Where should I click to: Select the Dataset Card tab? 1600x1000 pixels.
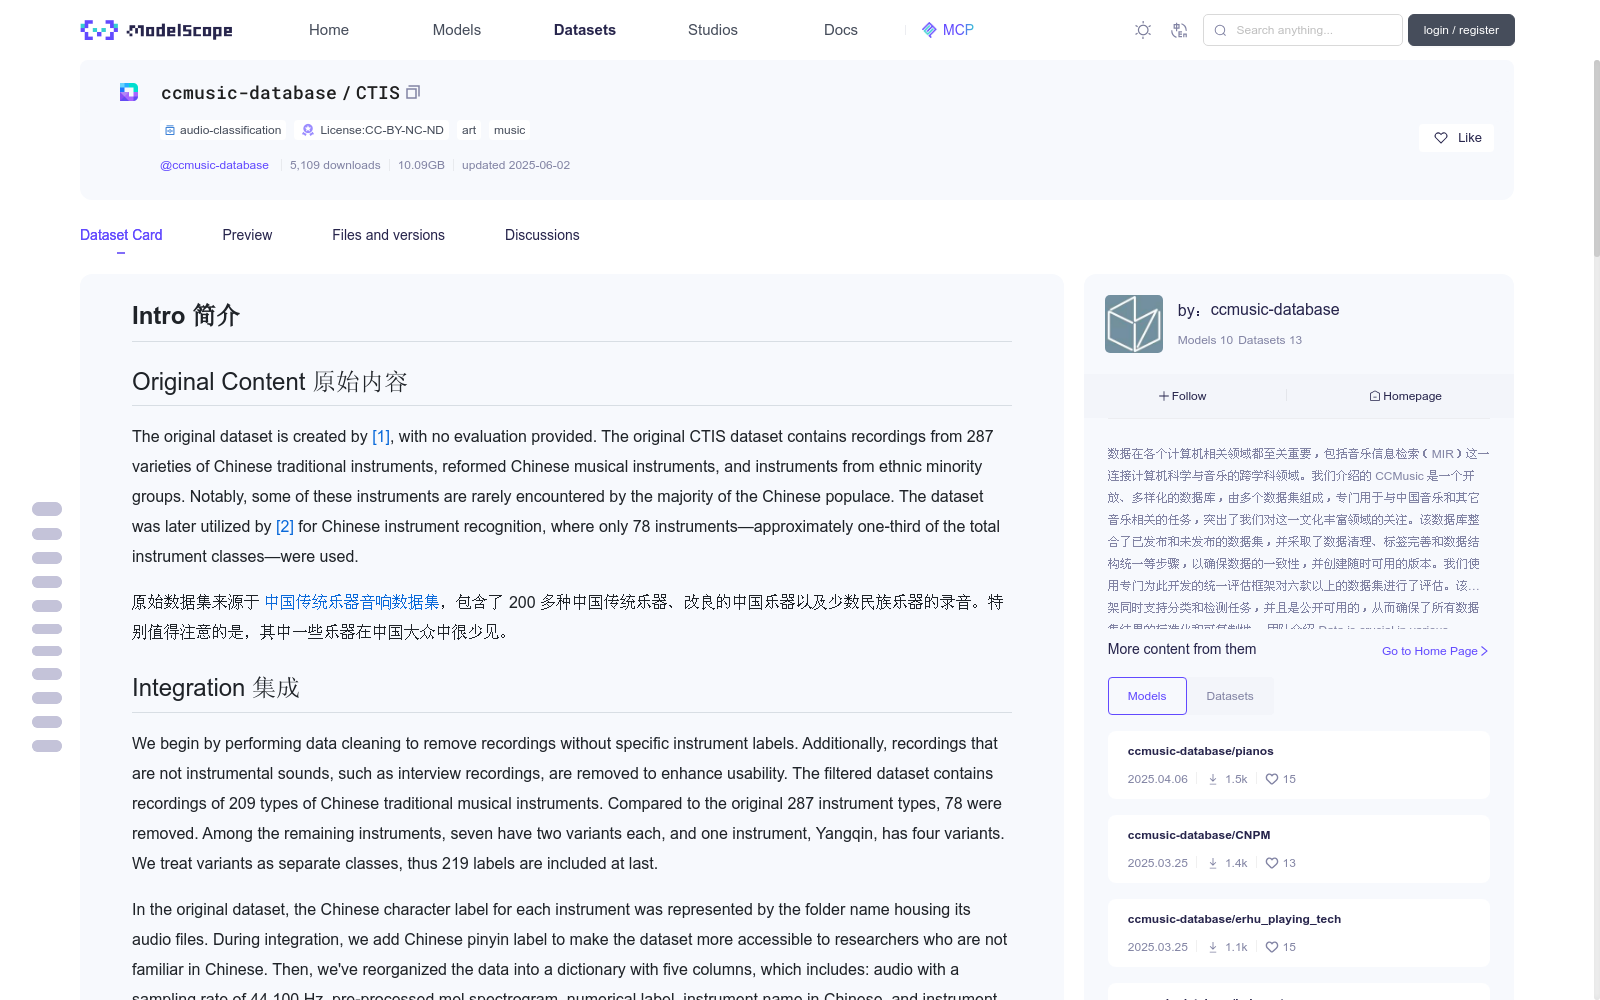(x=121, y=235)
